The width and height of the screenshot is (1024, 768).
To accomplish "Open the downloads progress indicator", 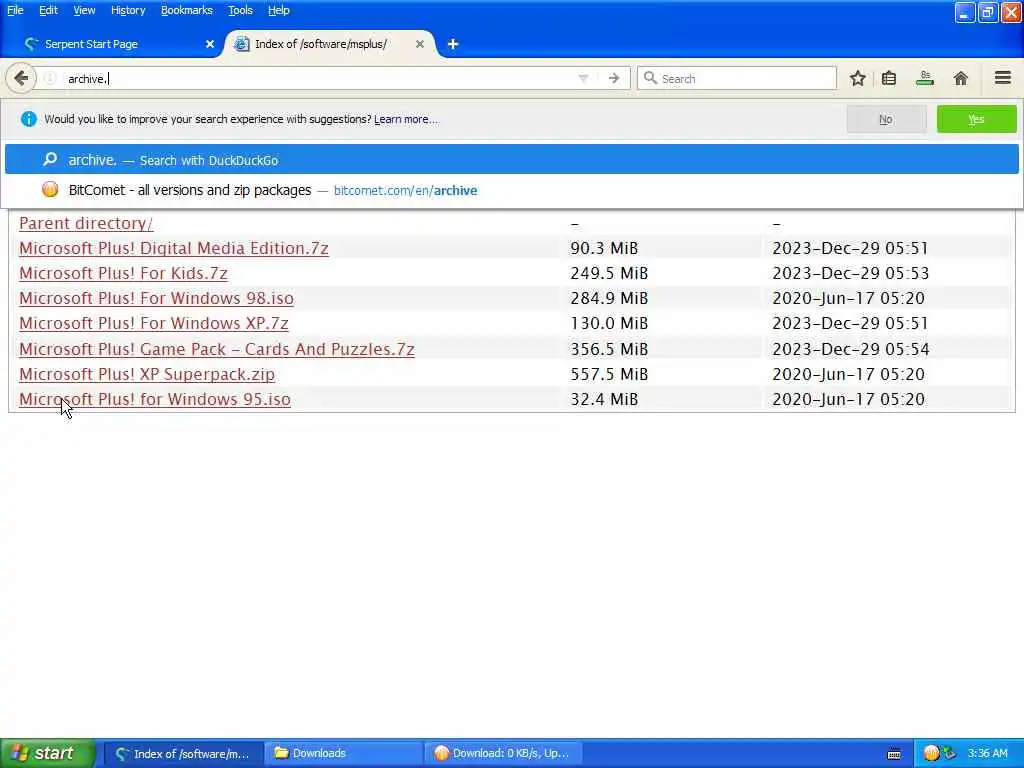I will tap(925, 78).
